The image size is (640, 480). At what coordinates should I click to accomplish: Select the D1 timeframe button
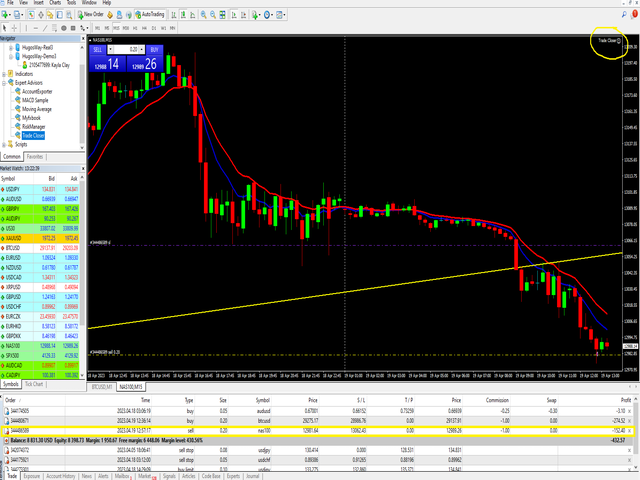tap(154, 28)
